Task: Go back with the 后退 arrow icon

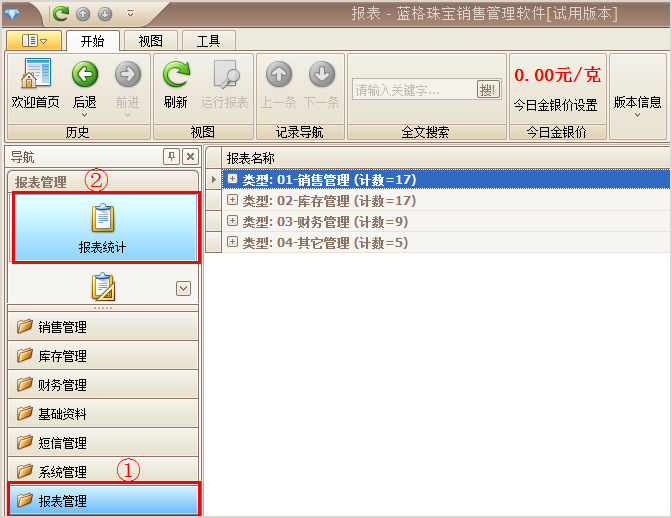Action: (x=85, y=74)
